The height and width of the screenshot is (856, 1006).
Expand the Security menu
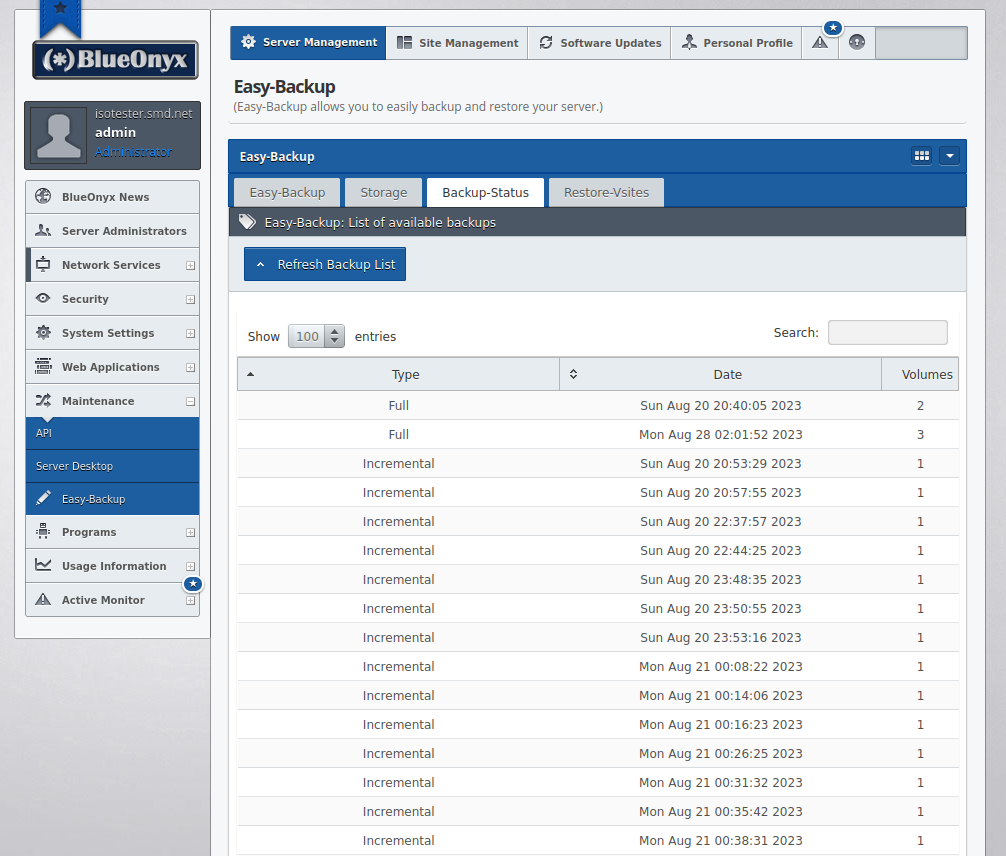point(191,300)
